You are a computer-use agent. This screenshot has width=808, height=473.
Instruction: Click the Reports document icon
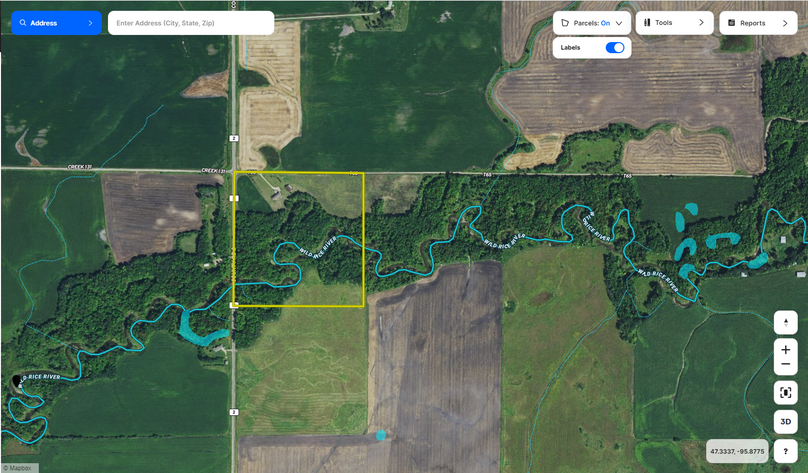coord(731,23)
